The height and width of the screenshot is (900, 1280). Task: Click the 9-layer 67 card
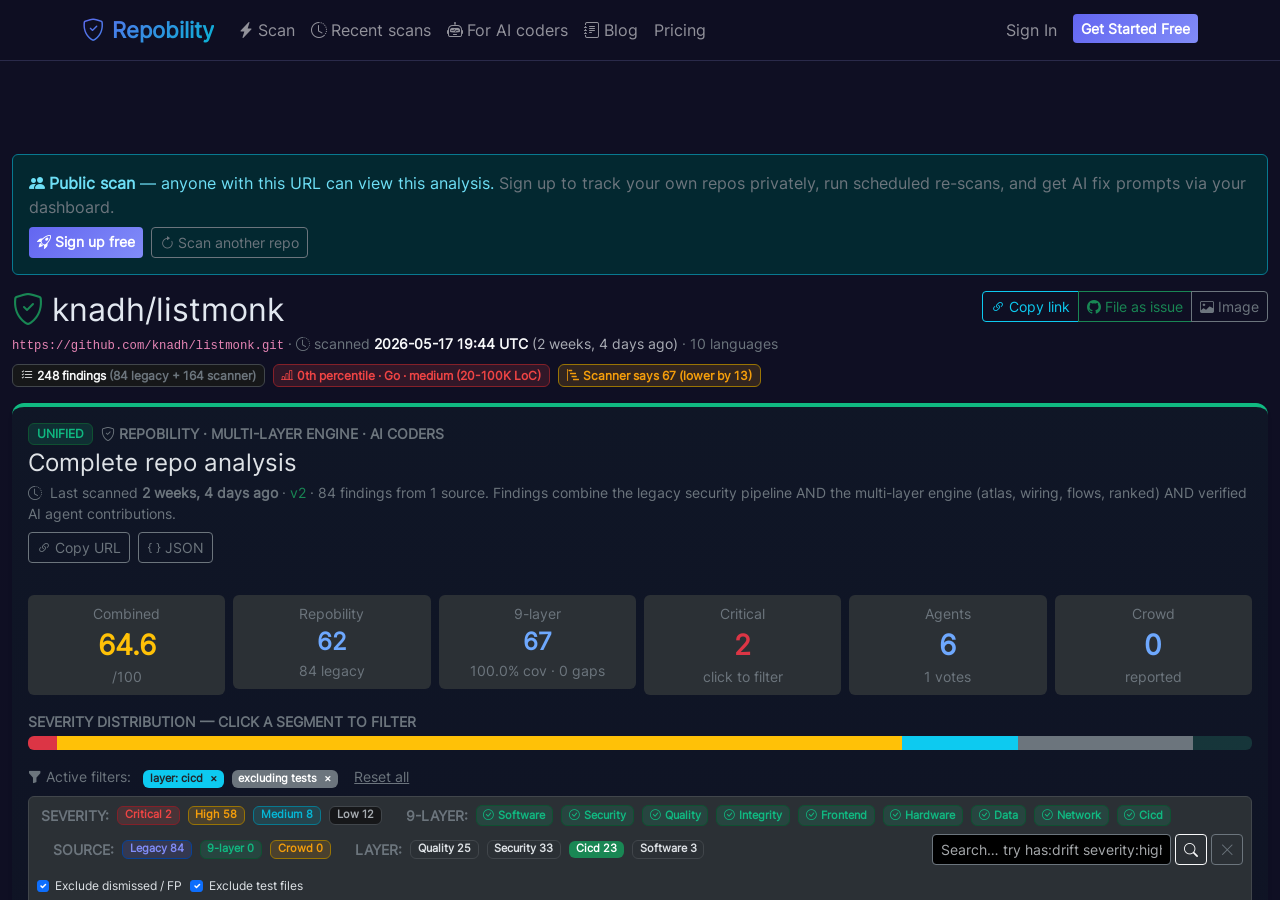(537, 642)
